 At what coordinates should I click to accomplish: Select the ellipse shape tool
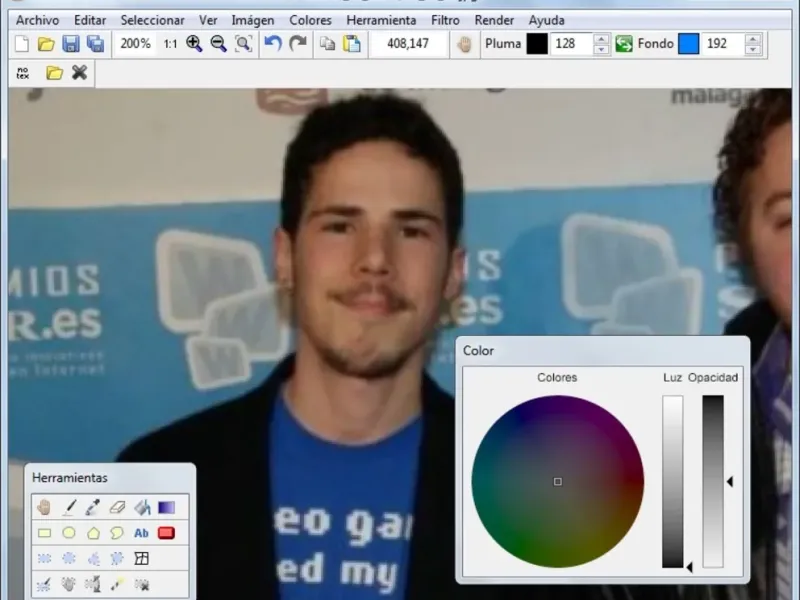pyautogui.click(x=69, y=533)
